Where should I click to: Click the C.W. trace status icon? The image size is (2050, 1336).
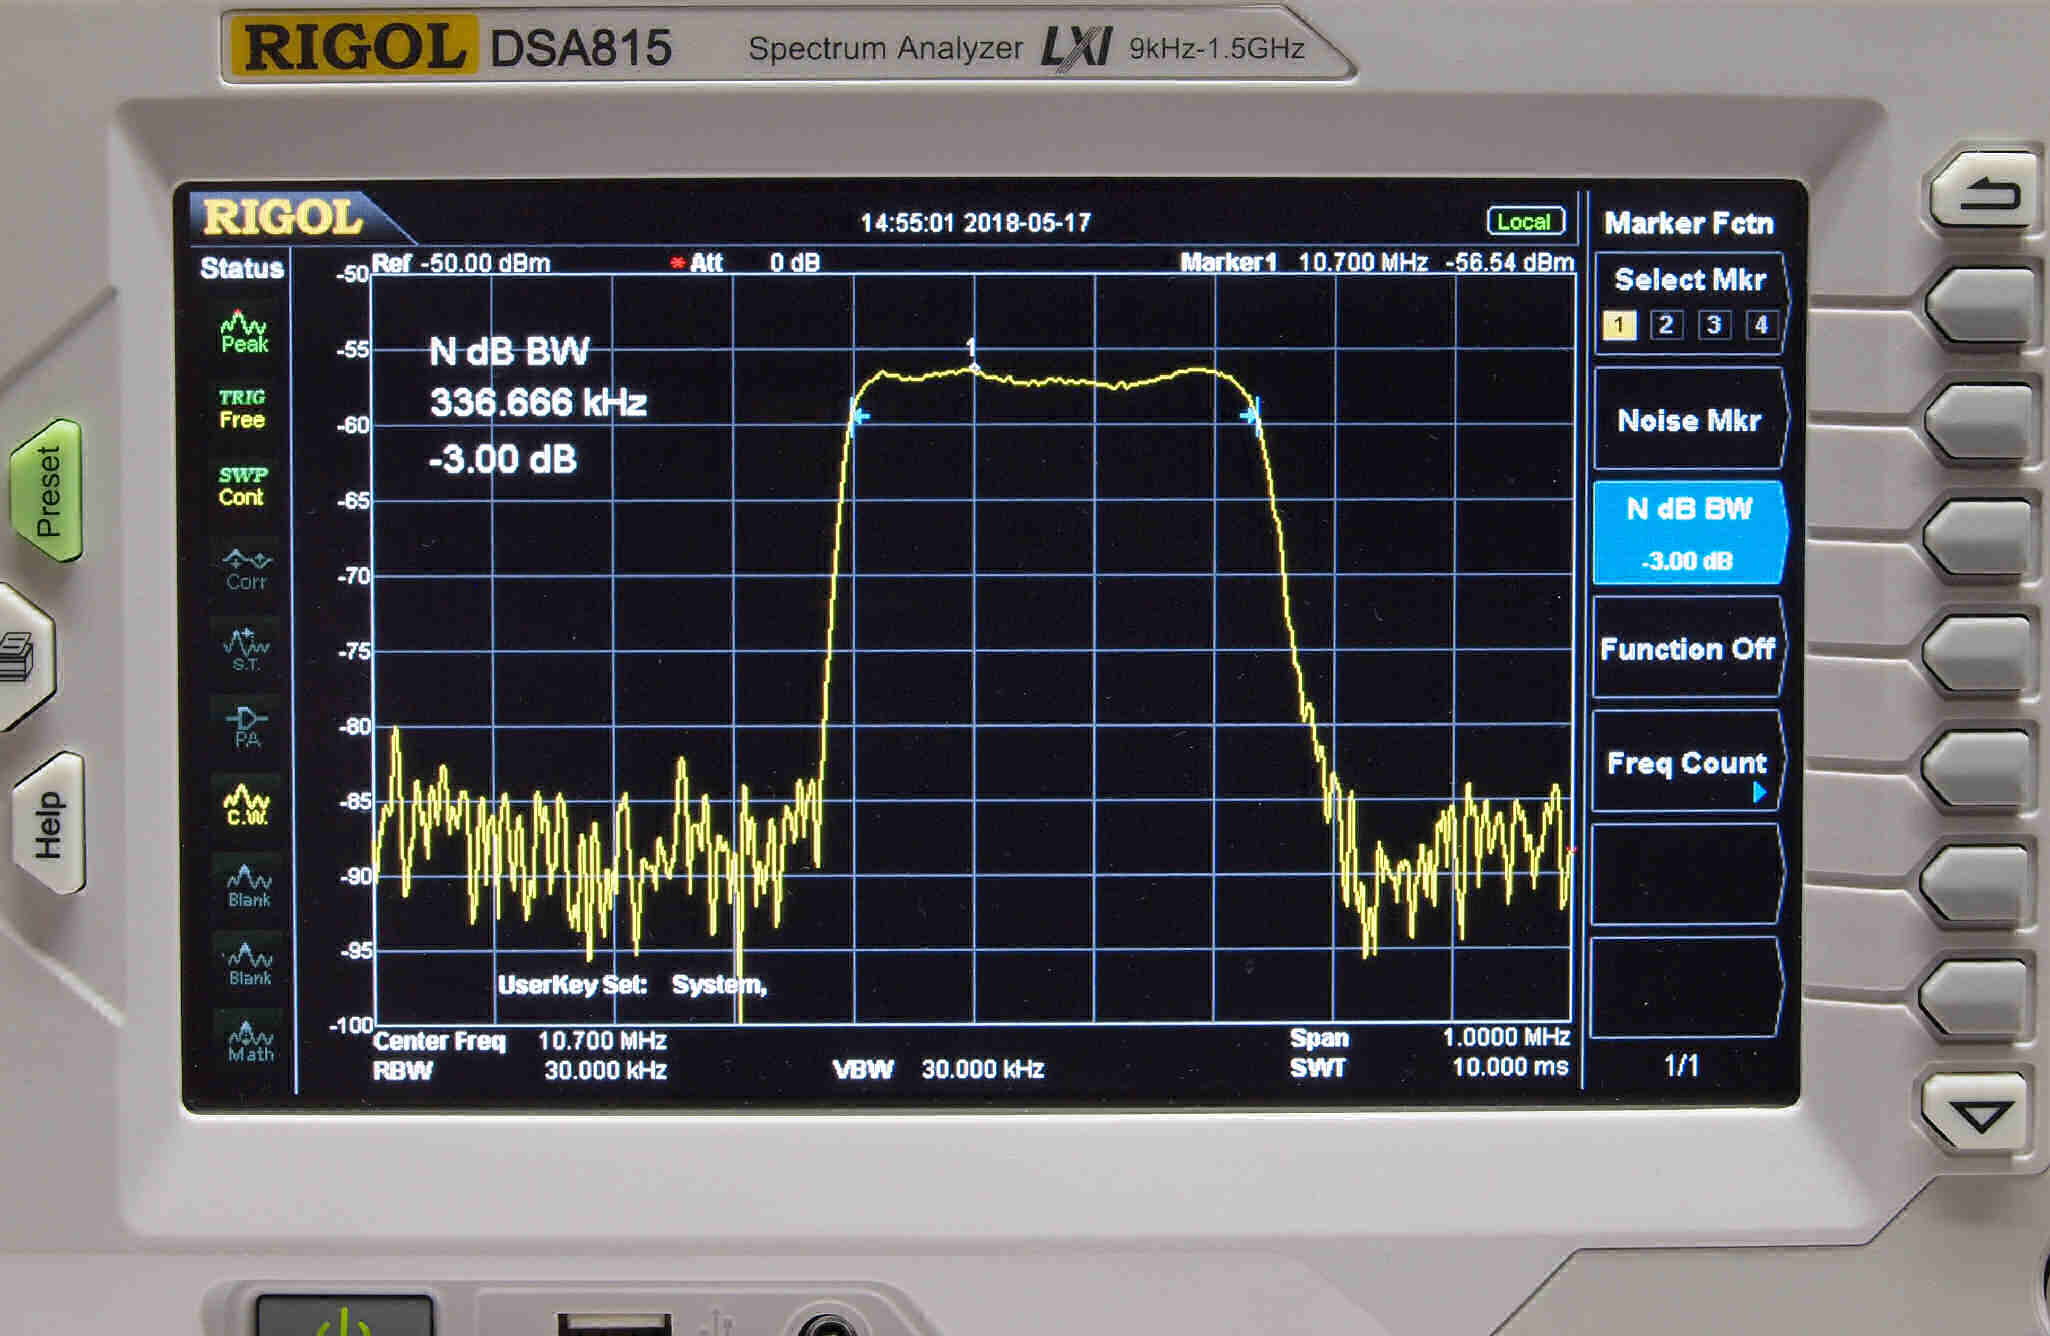point(247,805)
